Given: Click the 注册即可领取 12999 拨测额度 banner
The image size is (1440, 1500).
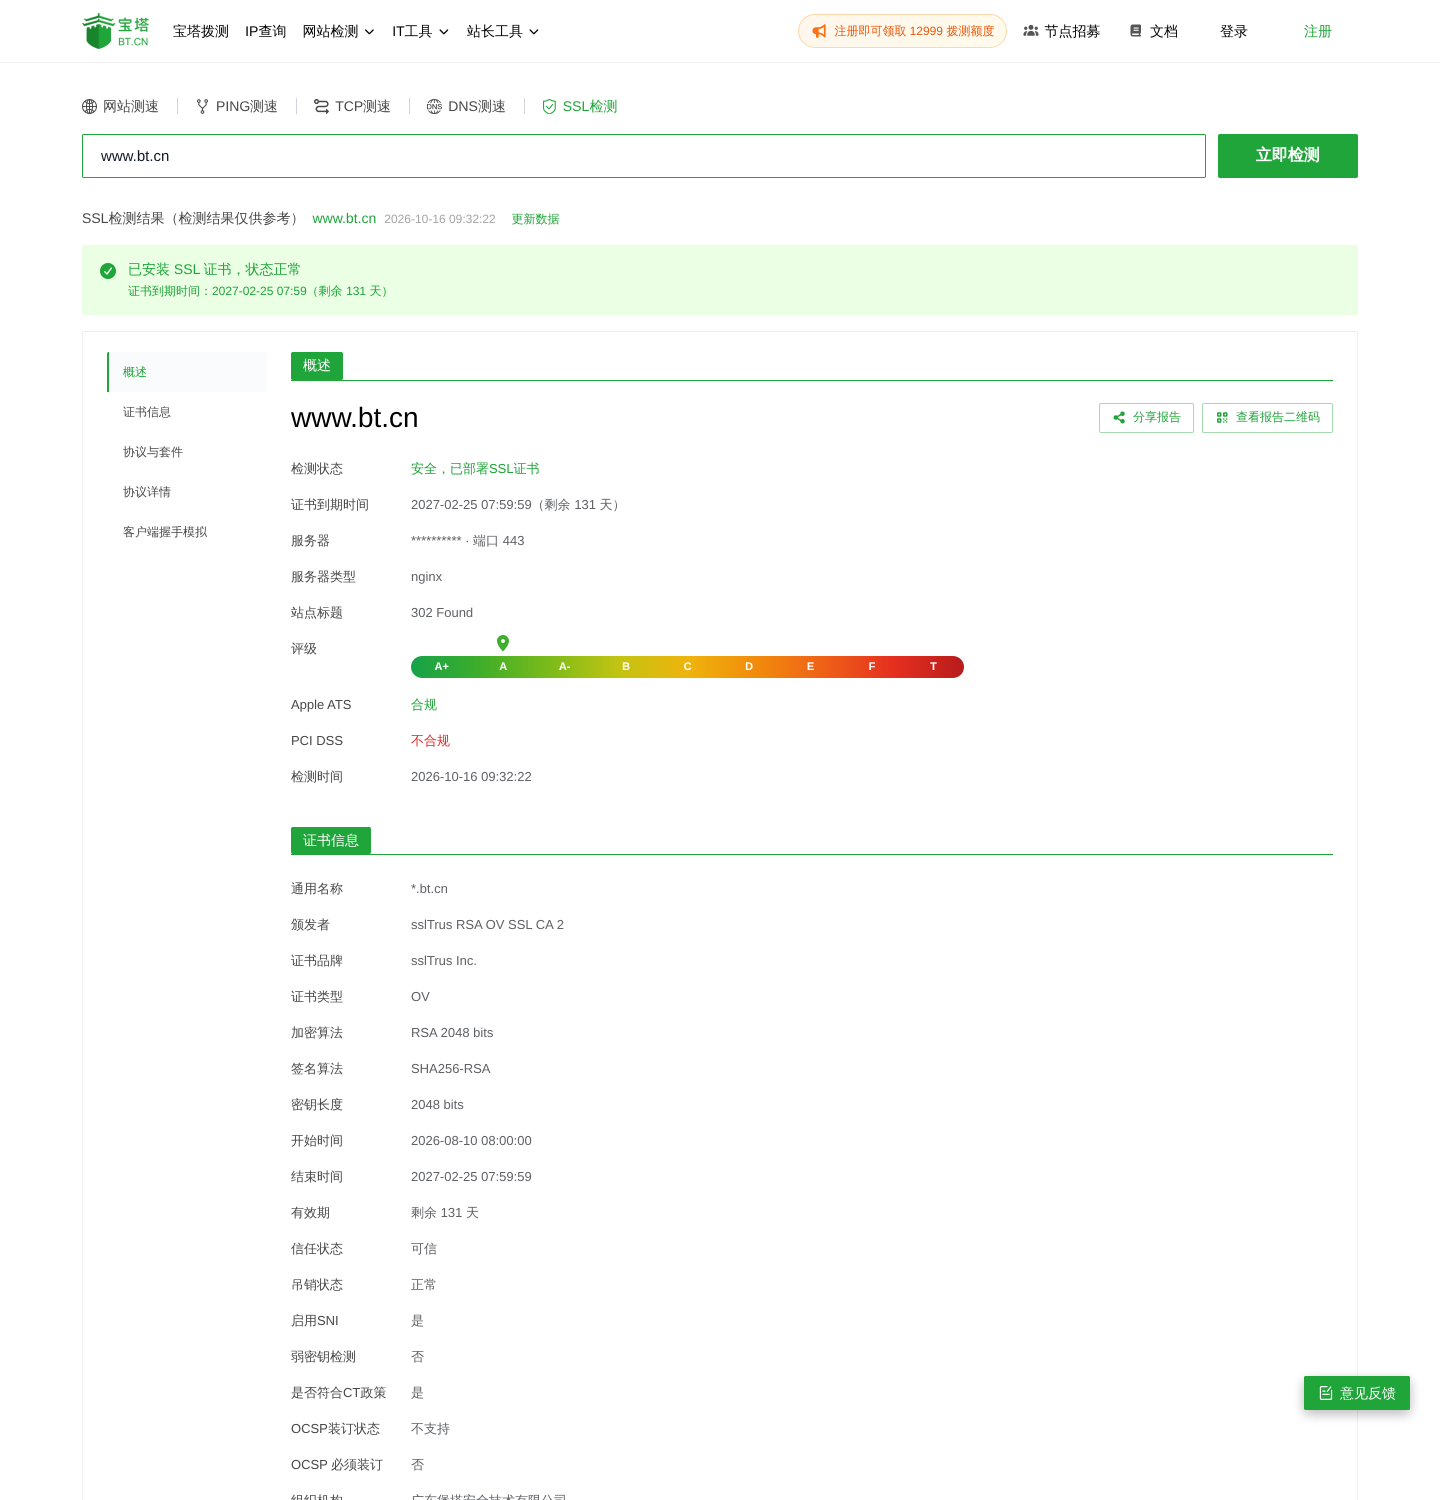Looking at the screenshot, I should [x=902, y=31].
